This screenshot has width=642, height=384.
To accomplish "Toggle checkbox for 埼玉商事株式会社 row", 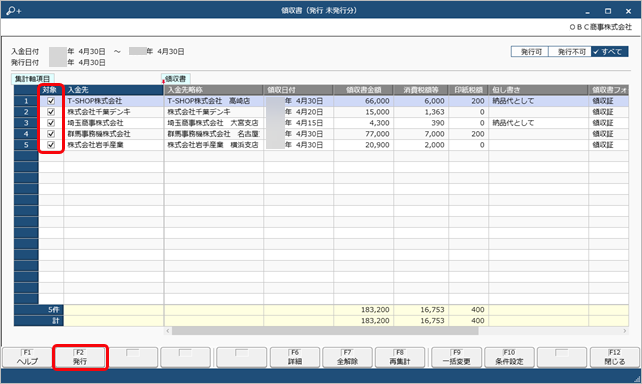I will click(x=51, y=123).
